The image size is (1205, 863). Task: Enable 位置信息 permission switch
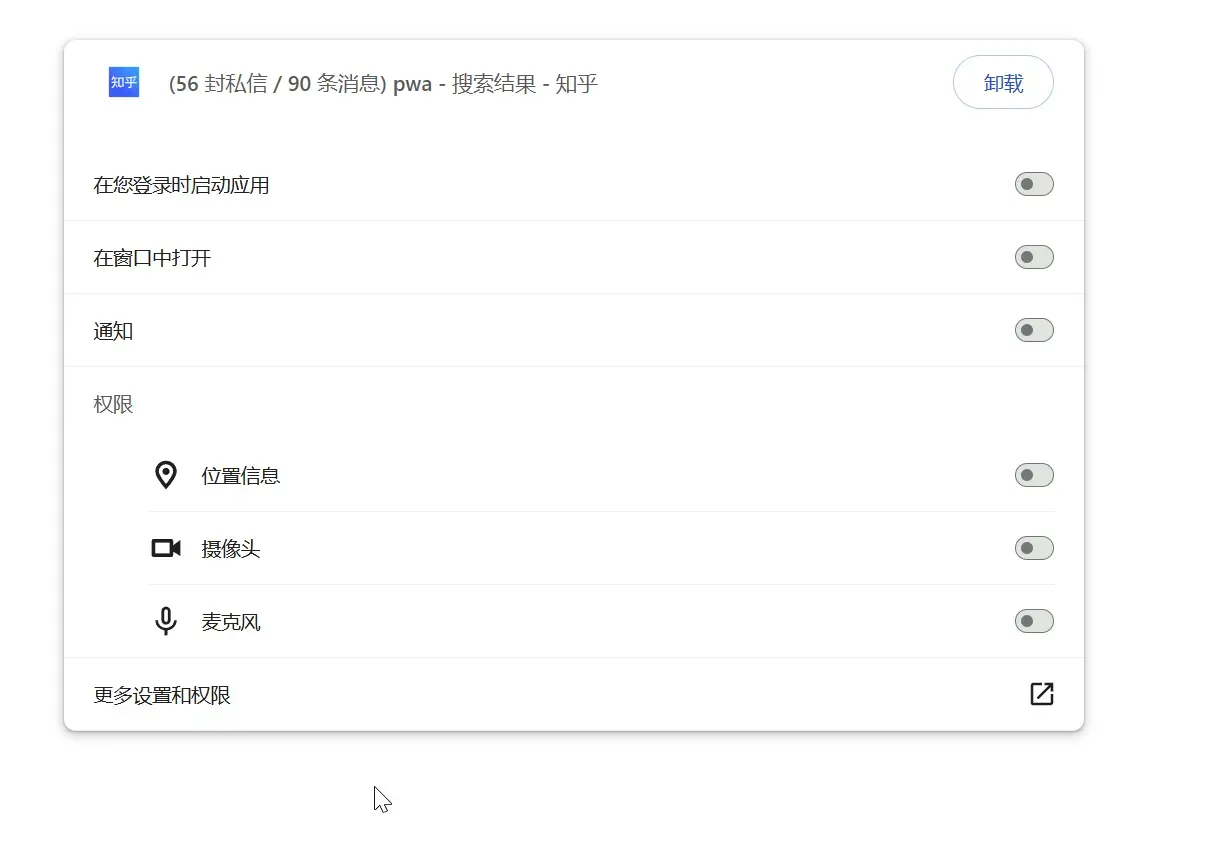coord(1034,475)
